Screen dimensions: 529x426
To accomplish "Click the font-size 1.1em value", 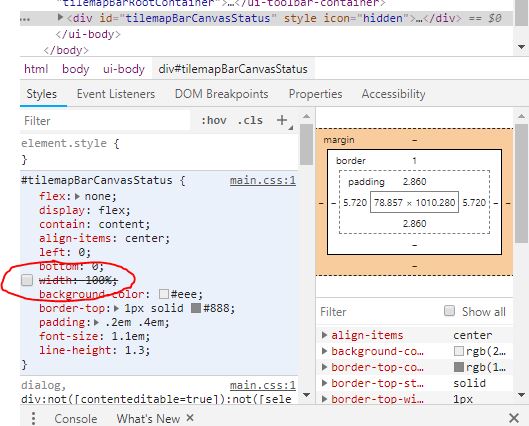I will (x=128, y=336).
